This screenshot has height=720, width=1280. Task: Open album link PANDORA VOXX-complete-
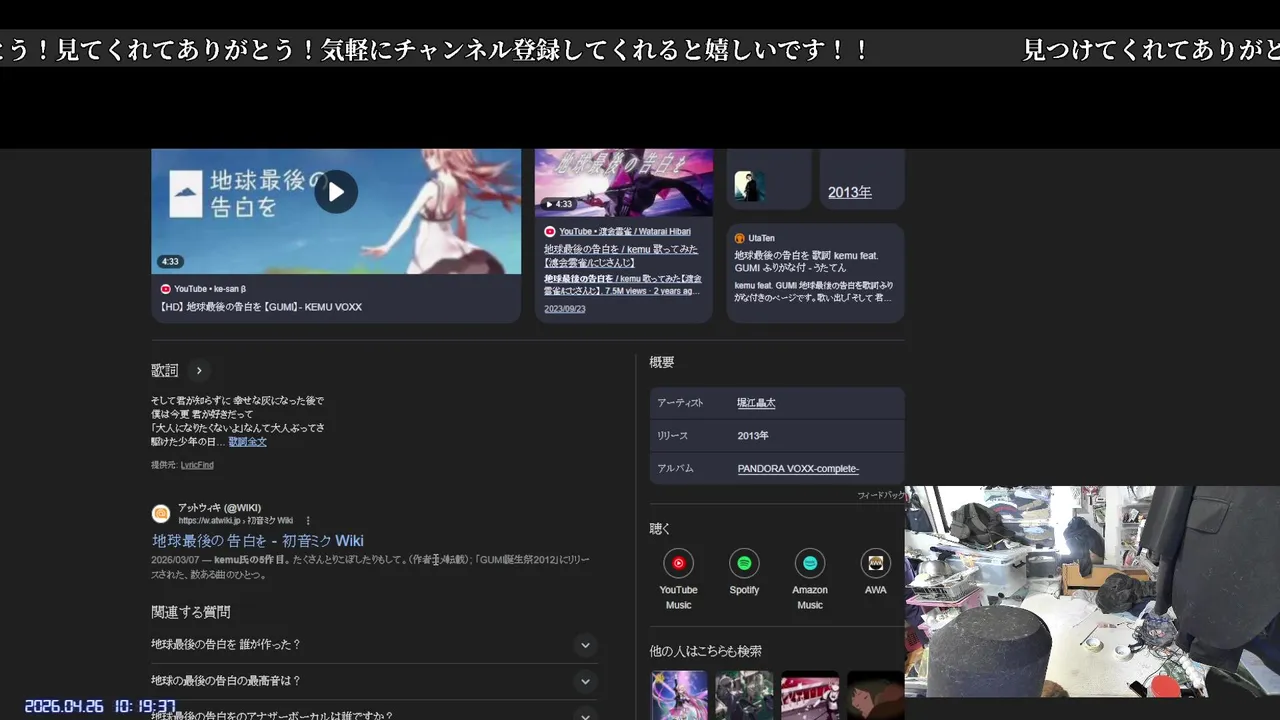[798, 468]
